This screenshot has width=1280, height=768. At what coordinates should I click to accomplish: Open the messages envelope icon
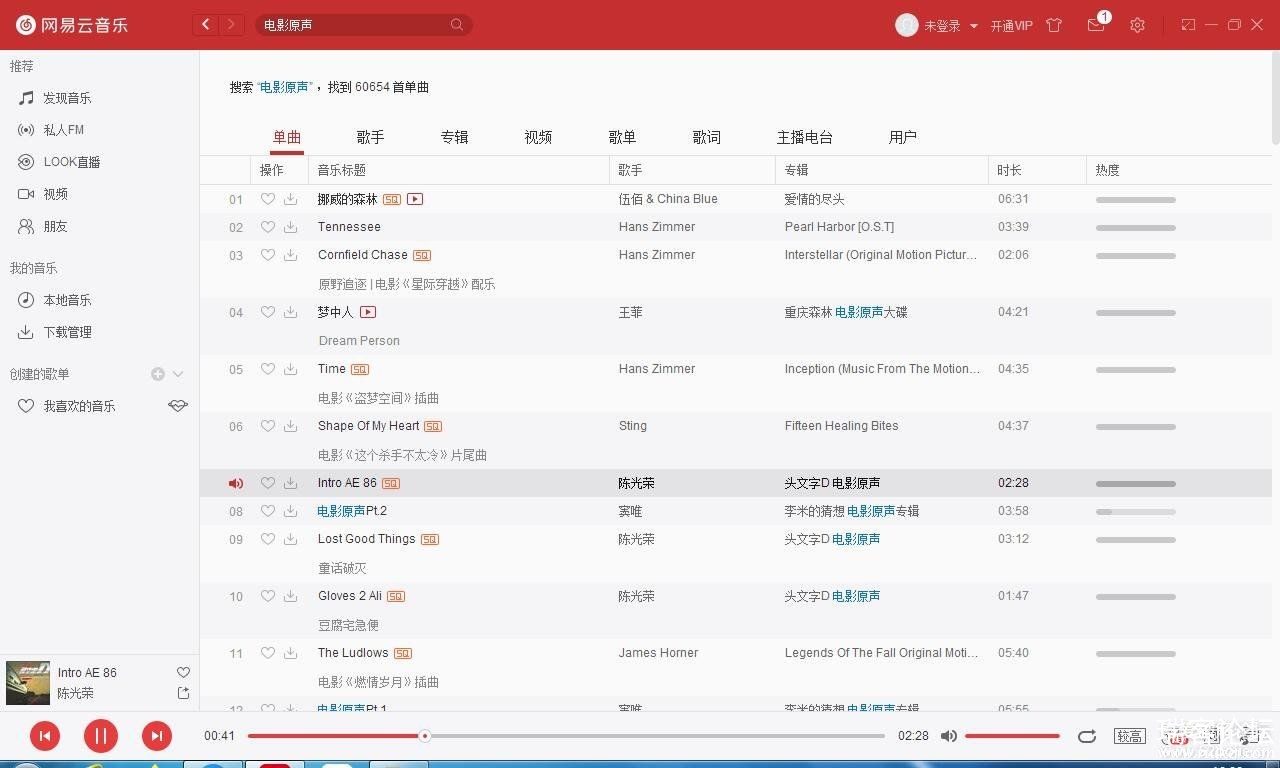(1096, 25)
